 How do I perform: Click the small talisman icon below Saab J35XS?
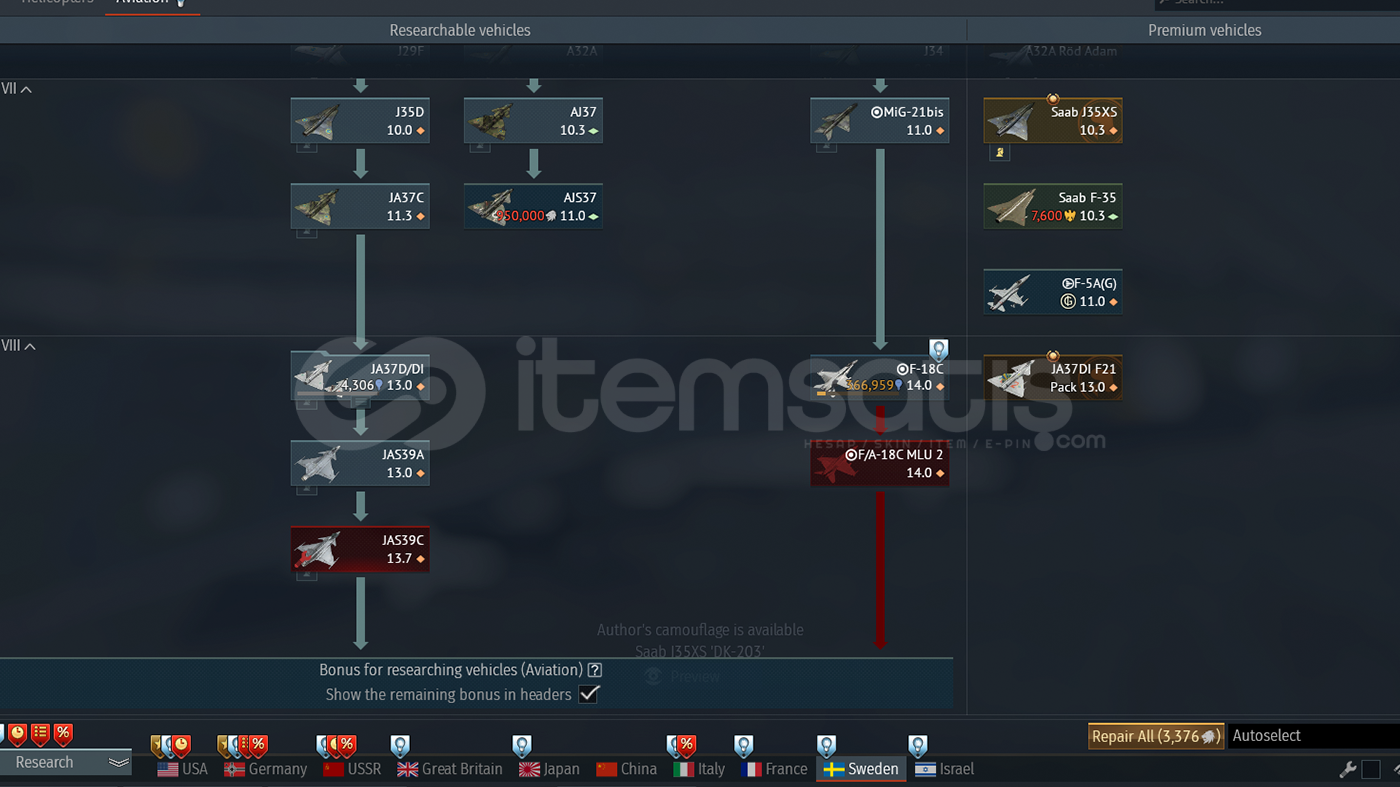[x=999, y=152]
